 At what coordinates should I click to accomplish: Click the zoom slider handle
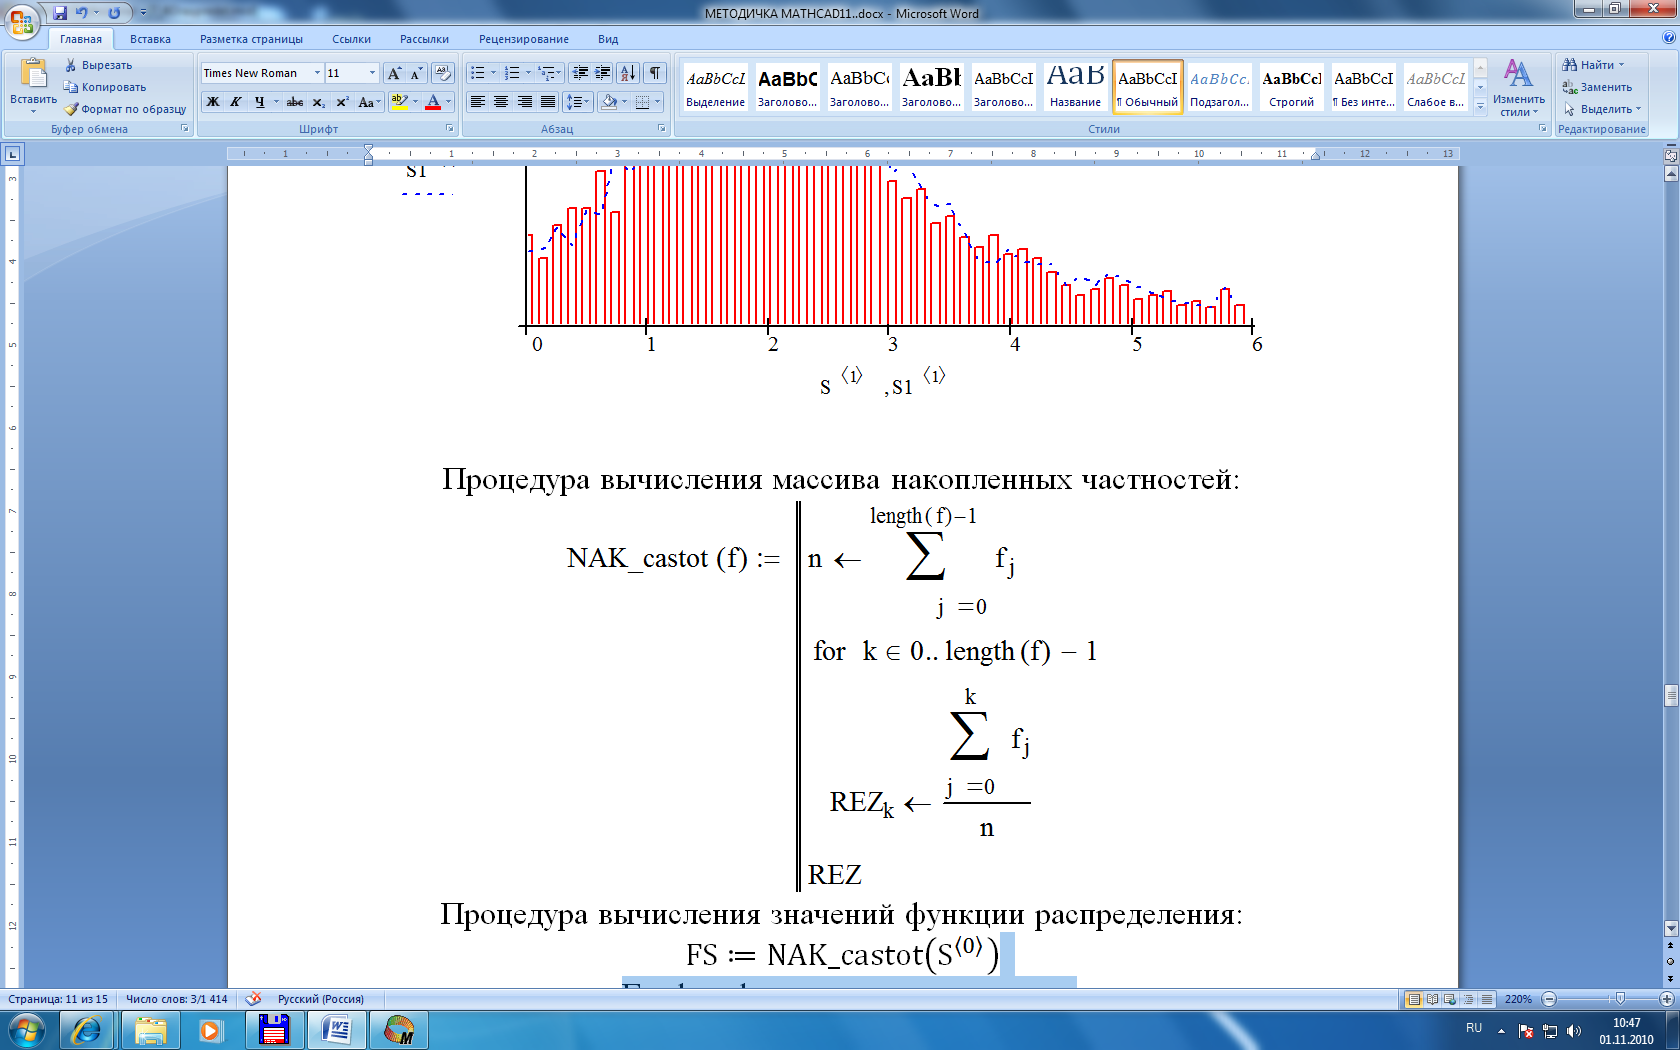[x=1619, y=999]
